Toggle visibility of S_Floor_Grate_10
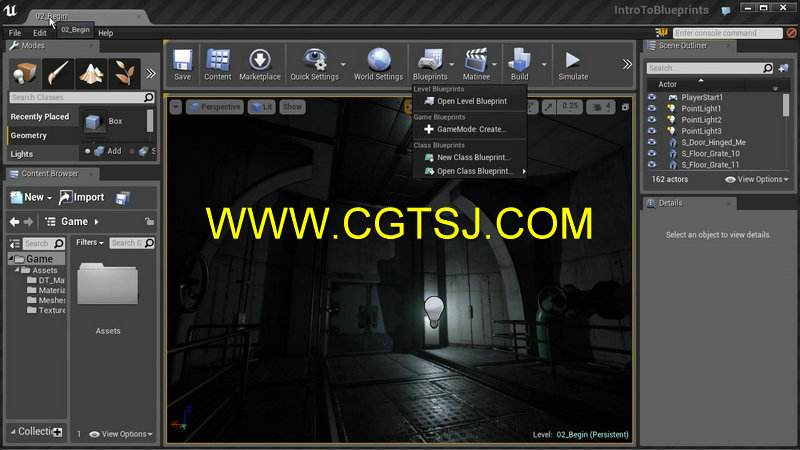 point(652,153)
